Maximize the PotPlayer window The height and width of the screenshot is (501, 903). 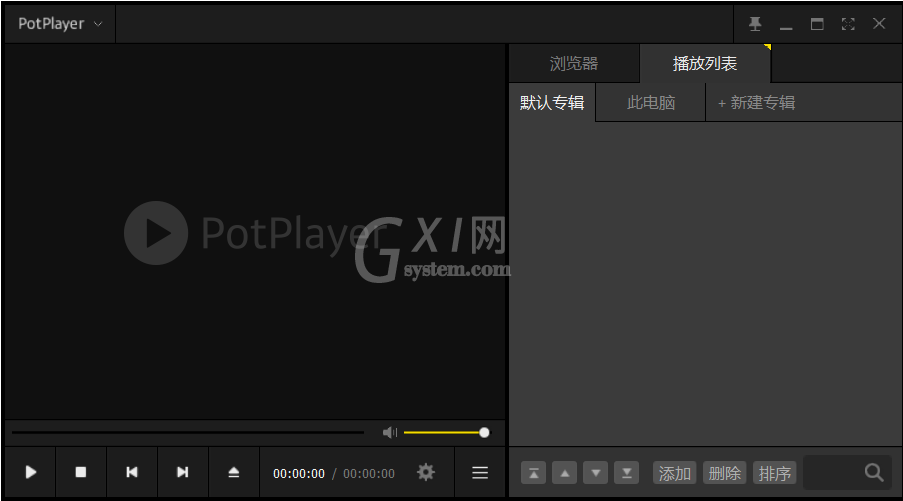click(x=817, y=24)
